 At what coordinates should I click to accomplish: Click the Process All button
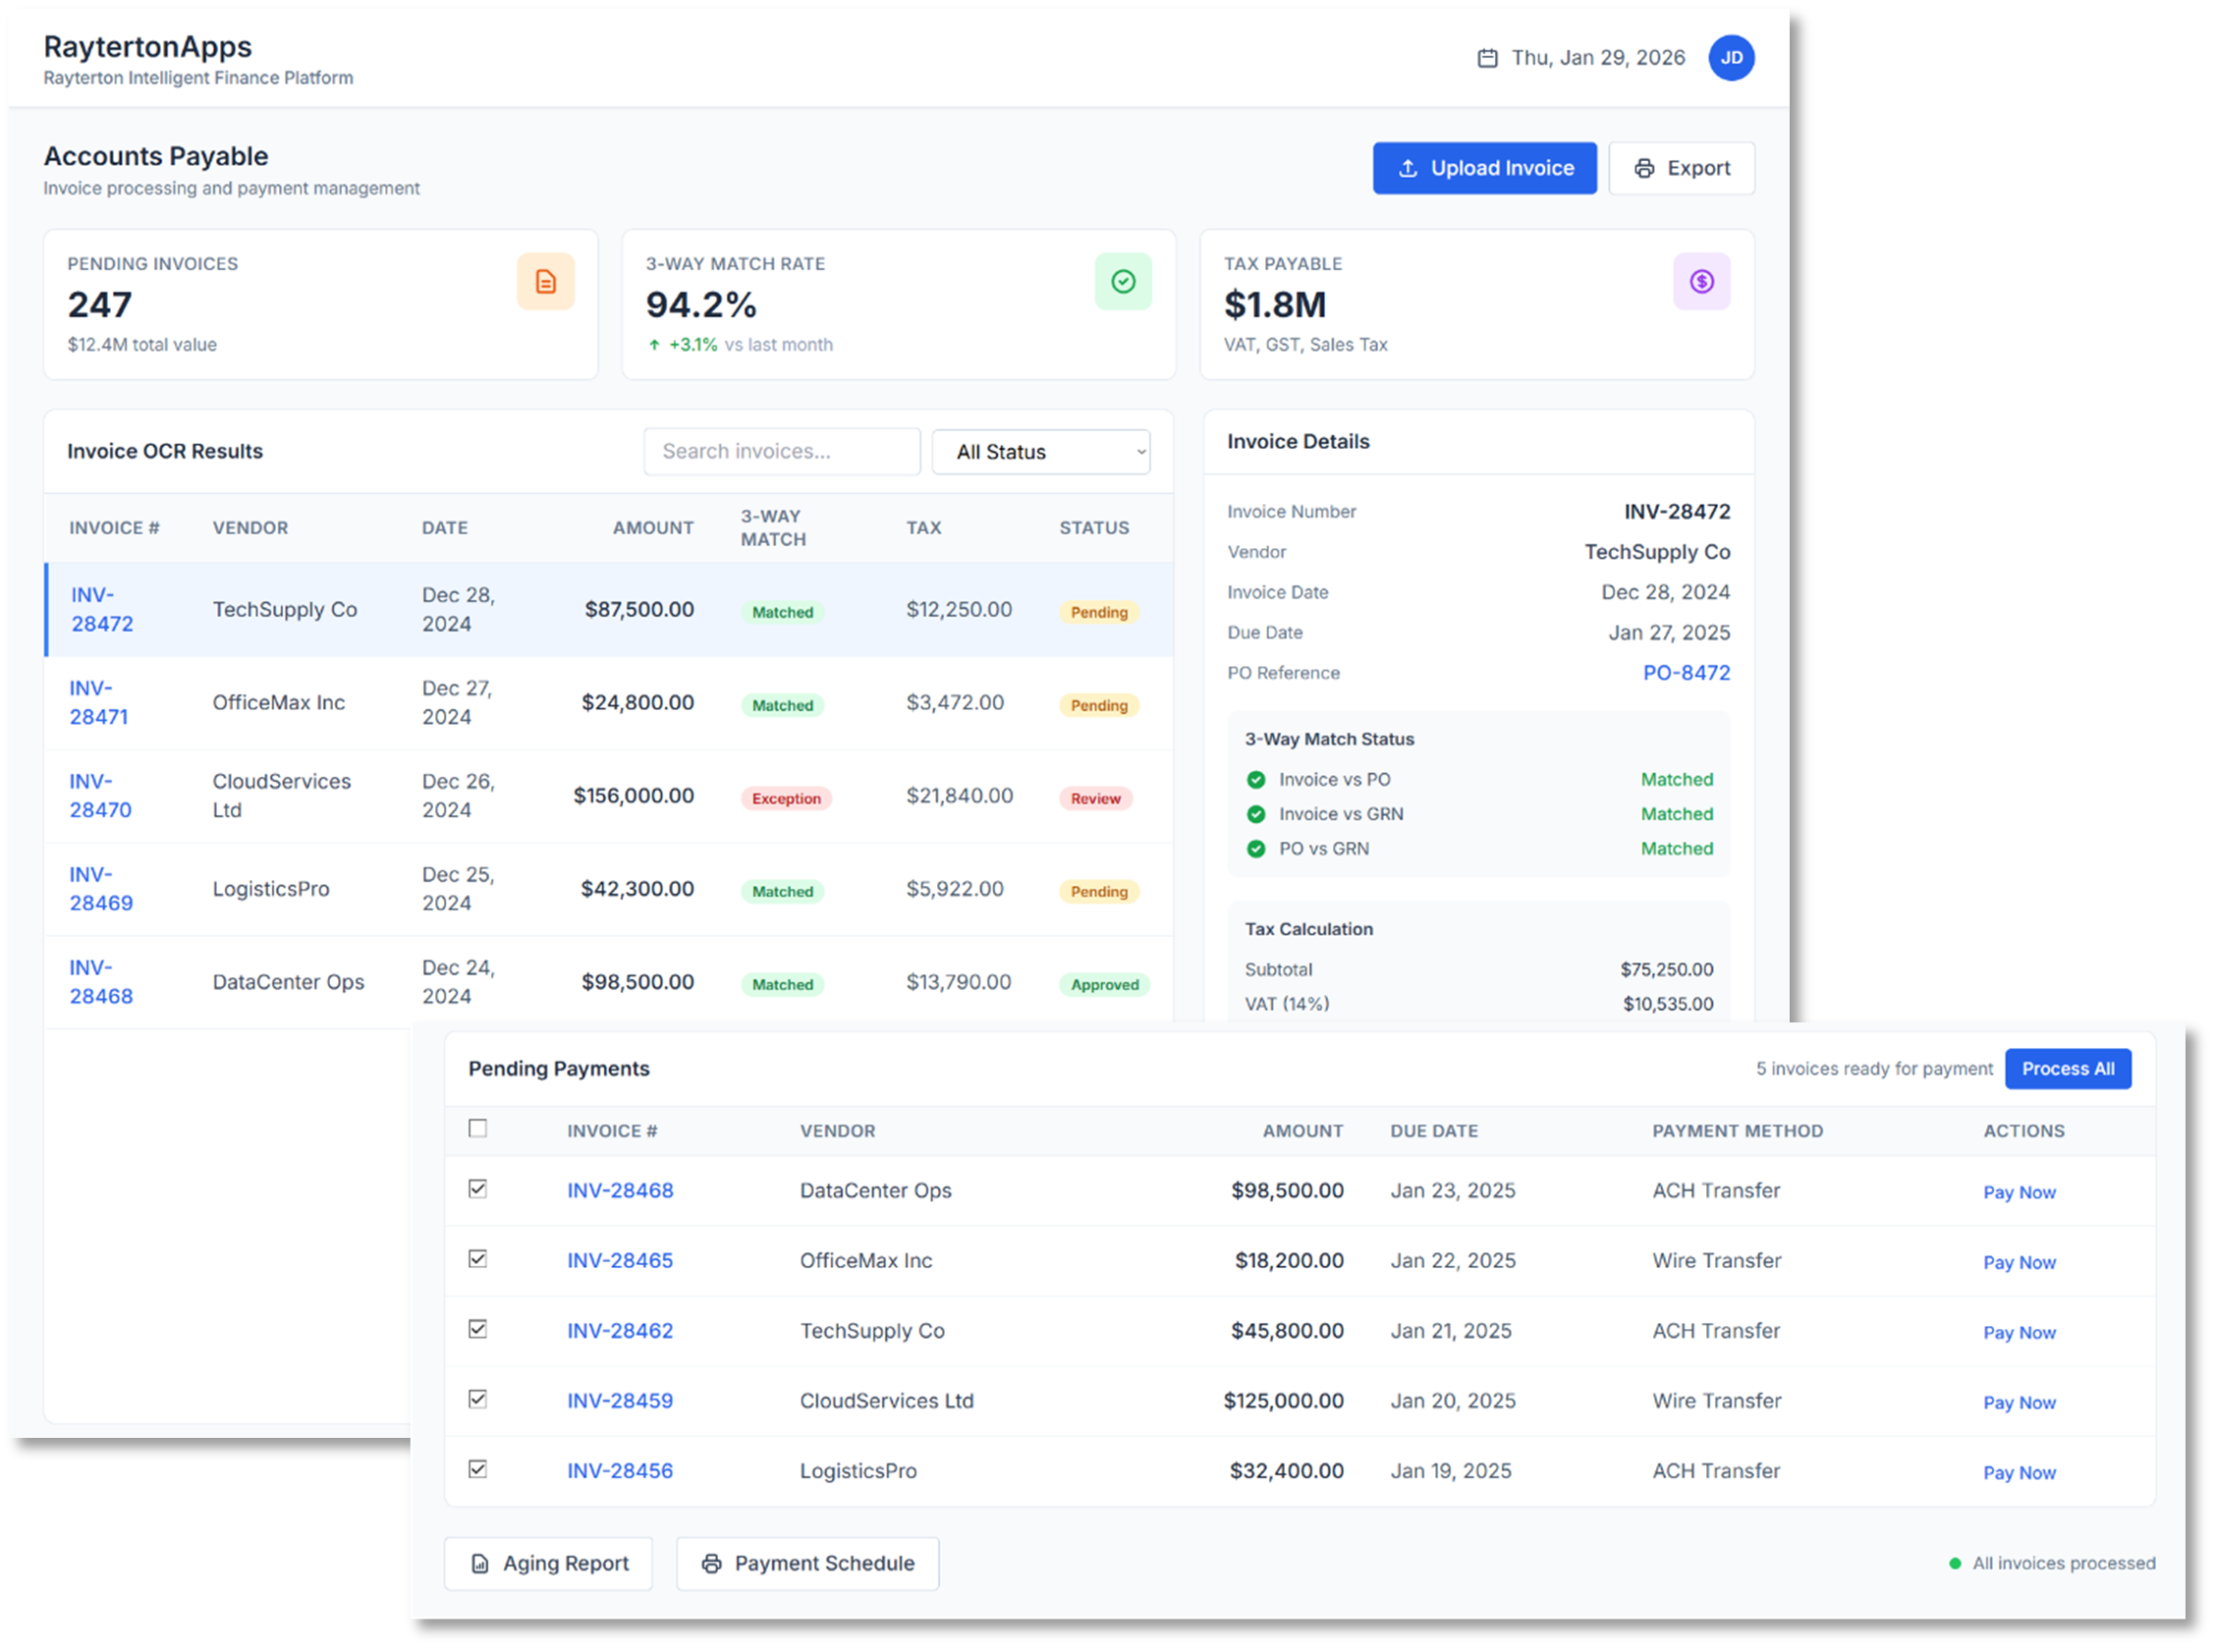coord(2068,1068)
